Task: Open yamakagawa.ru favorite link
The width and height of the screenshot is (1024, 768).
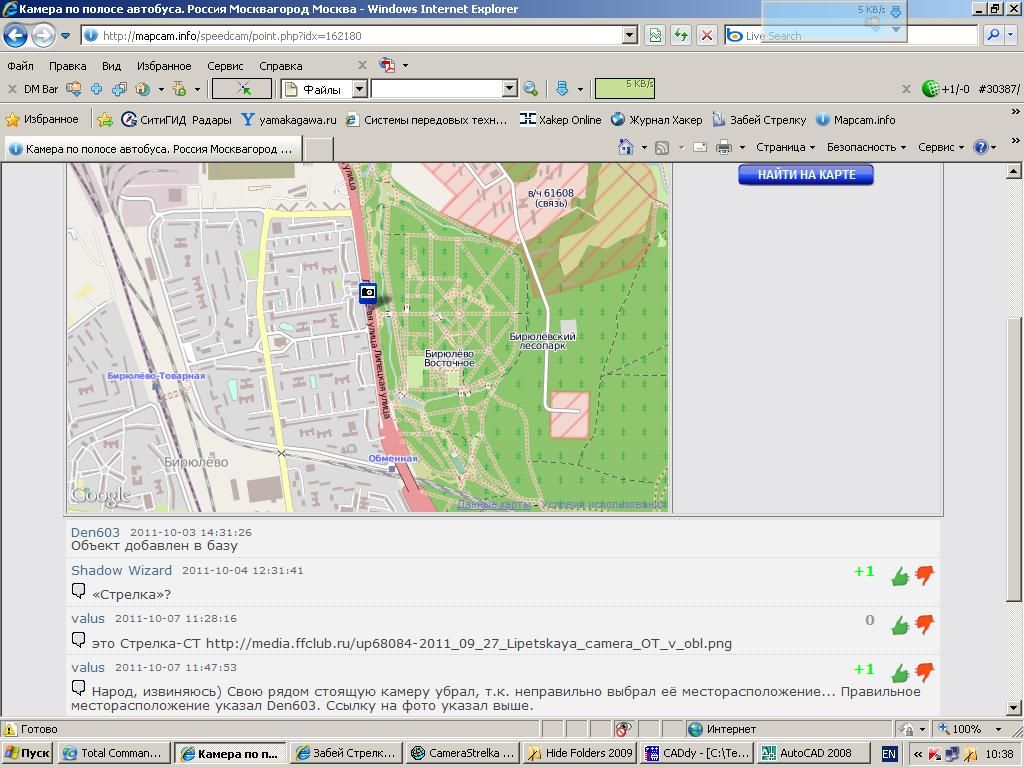Action: (x=289, y=120)
